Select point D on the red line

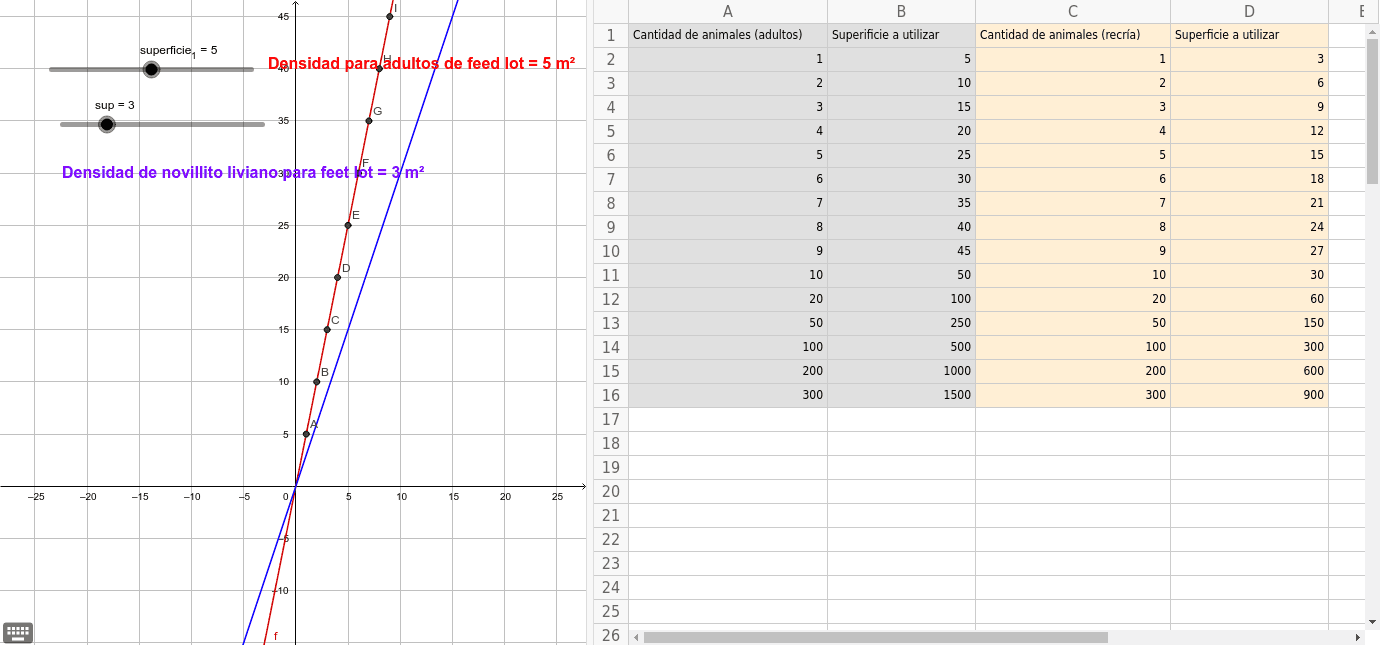coord(338,278)
